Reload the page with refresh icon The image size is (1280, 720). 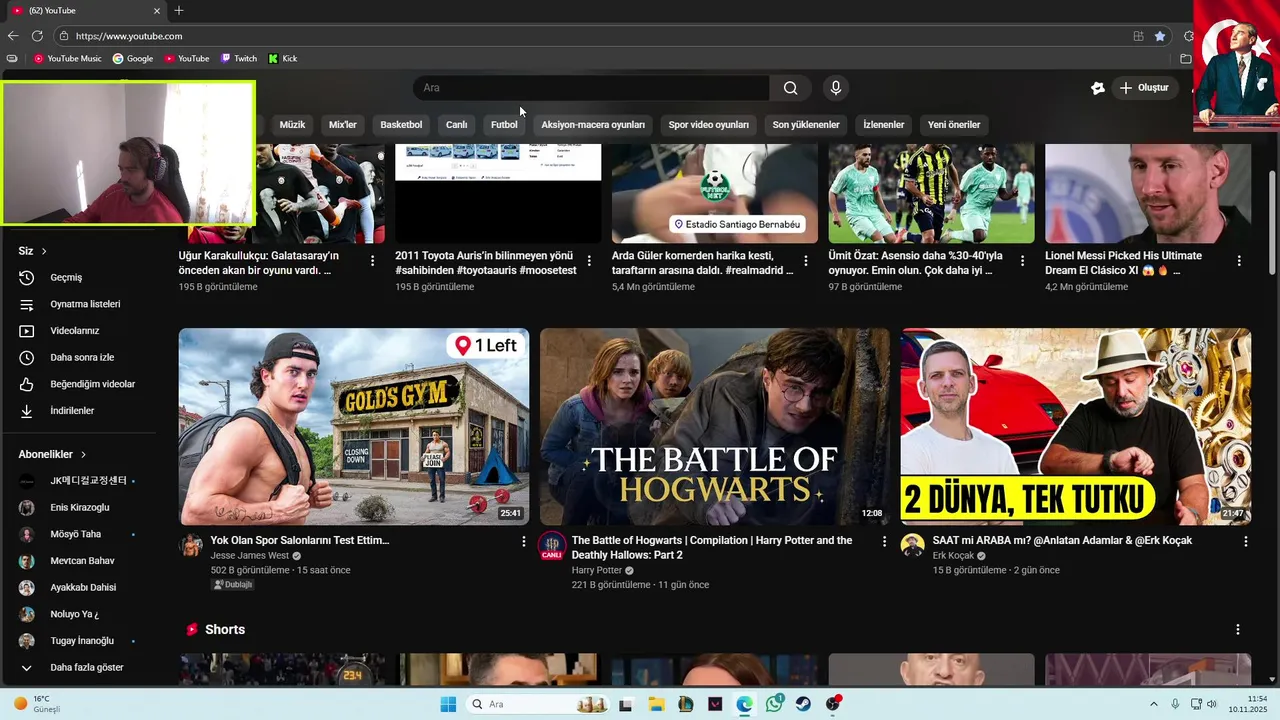pos(37,36)
